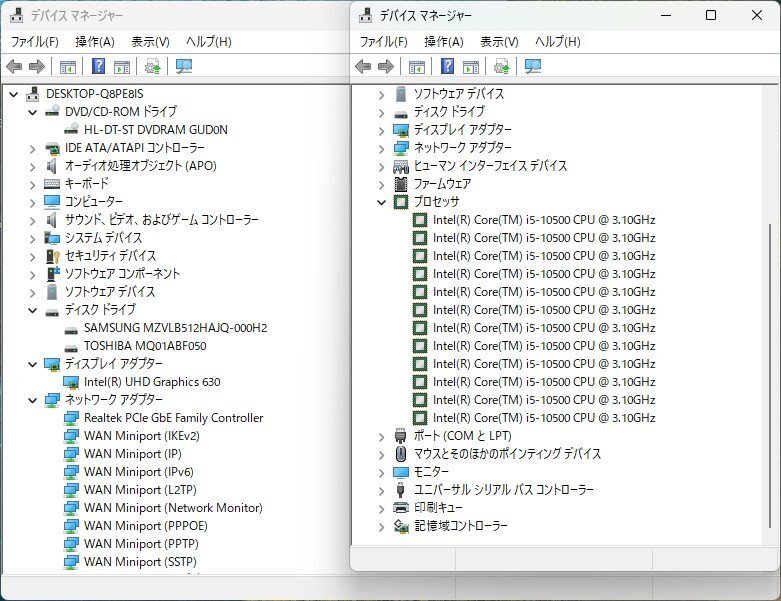Select WAN Miniport (L2TP) adapter icon
This screenshot has height=601, width=781.
71,490
